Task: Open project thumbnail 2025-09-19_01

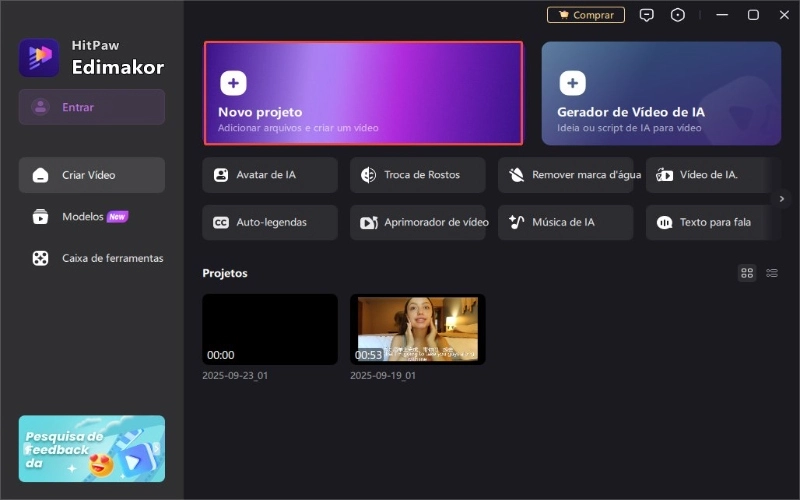Action: point(417,329)
